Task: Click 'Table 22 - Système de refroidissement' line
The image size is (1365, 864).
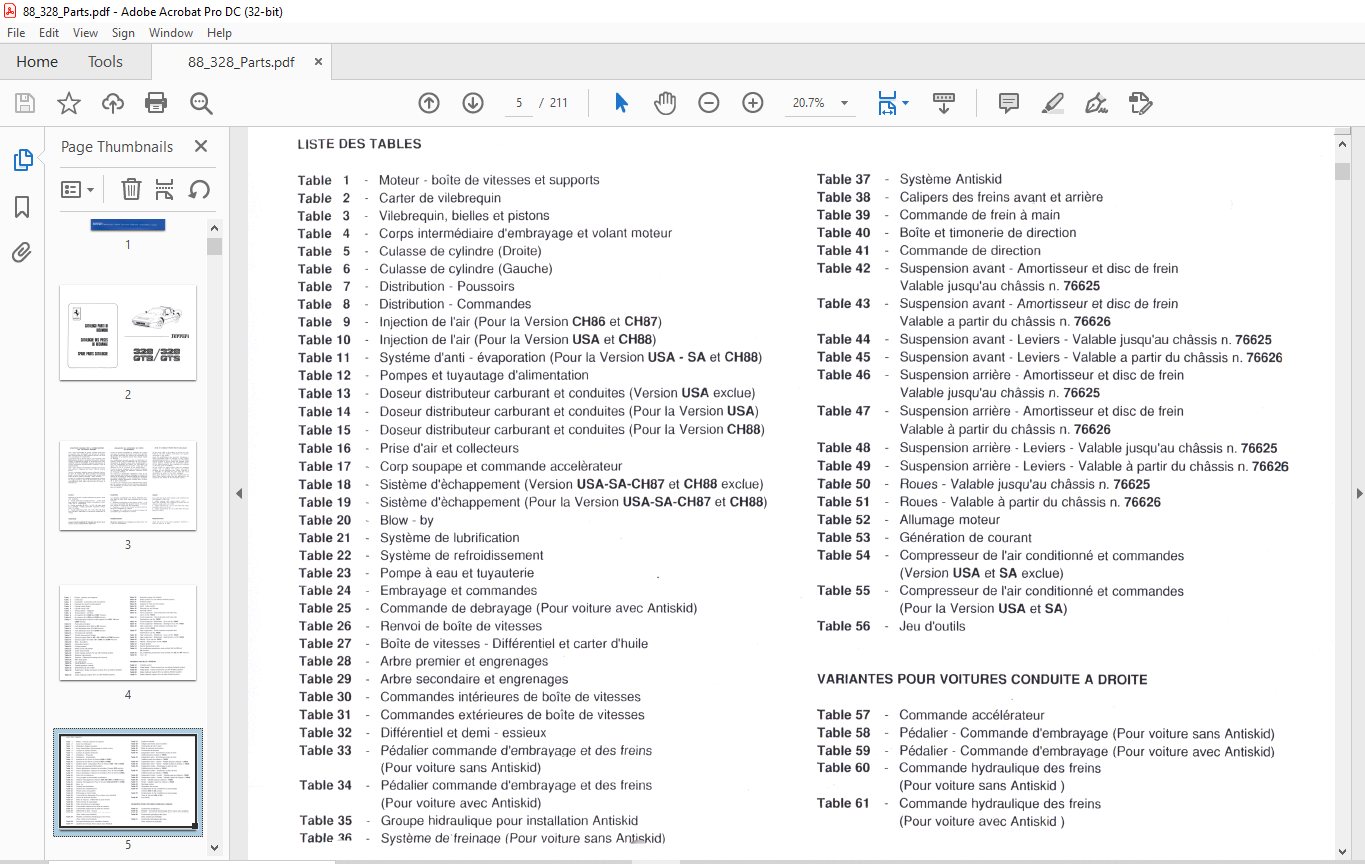Action: (421, 555)
